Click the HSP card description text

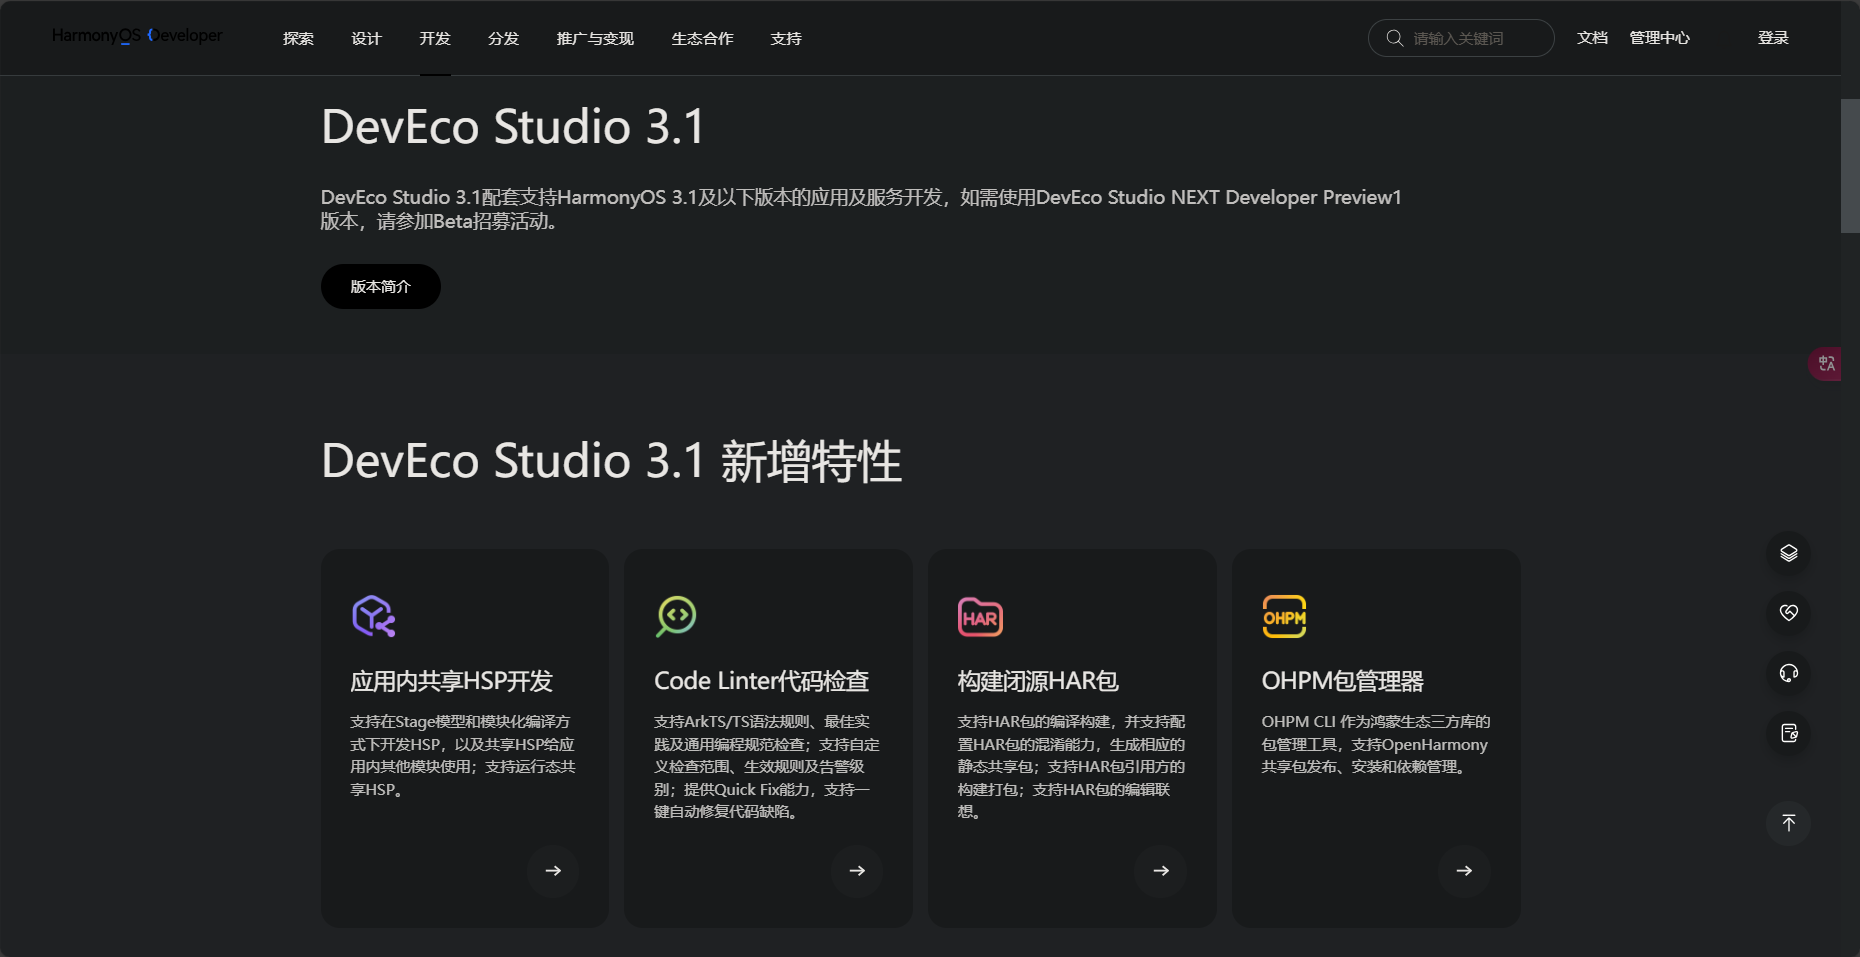462,755
